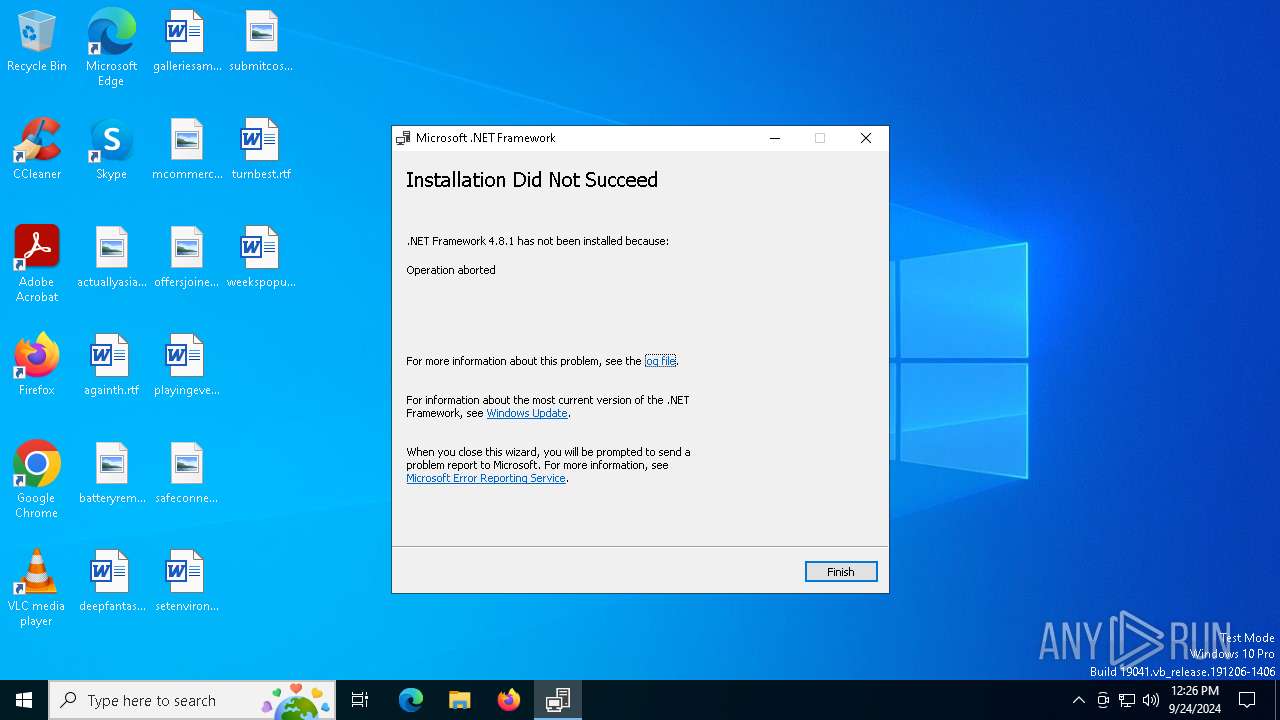Close the .NET Framework installer window
The image size is (1280, 720).
pos(866,138)
